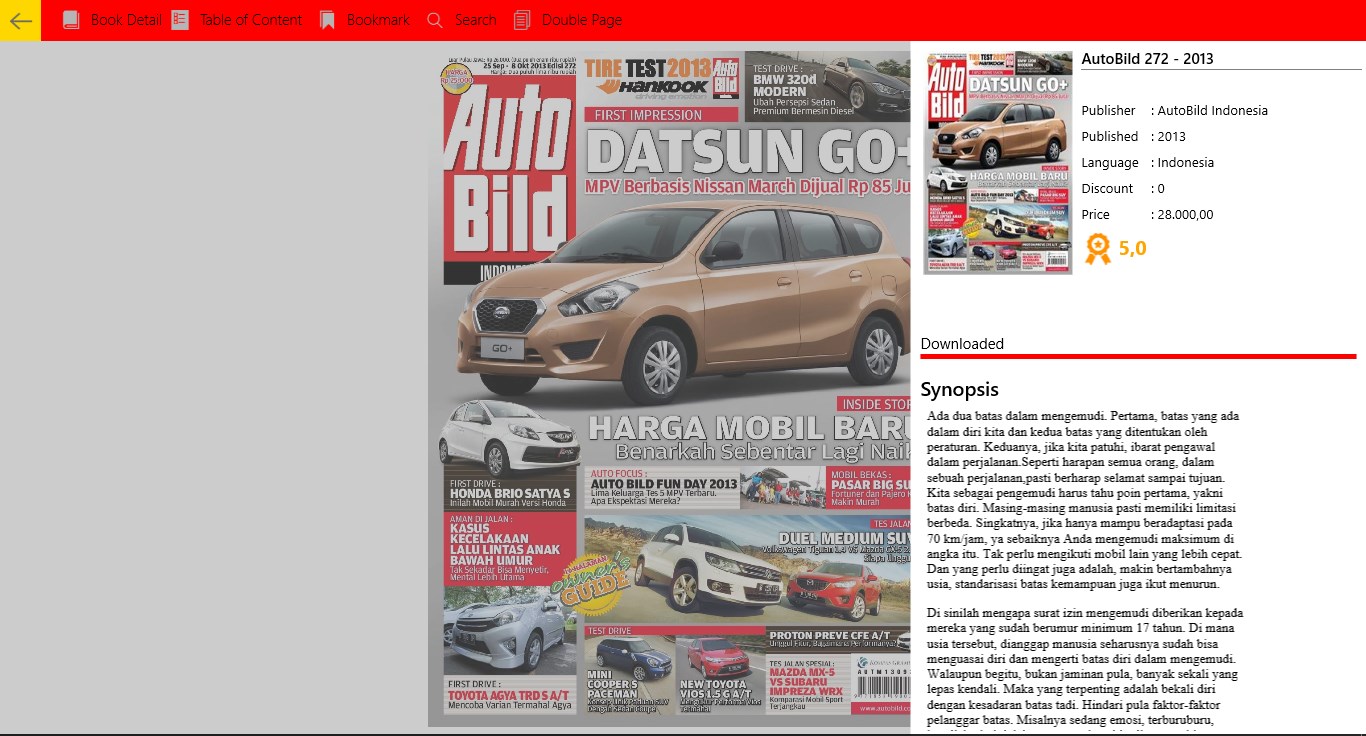Screen dimensions: 1366x736
Task: Switch to Double Page view
Action: [x=582, y=20]
